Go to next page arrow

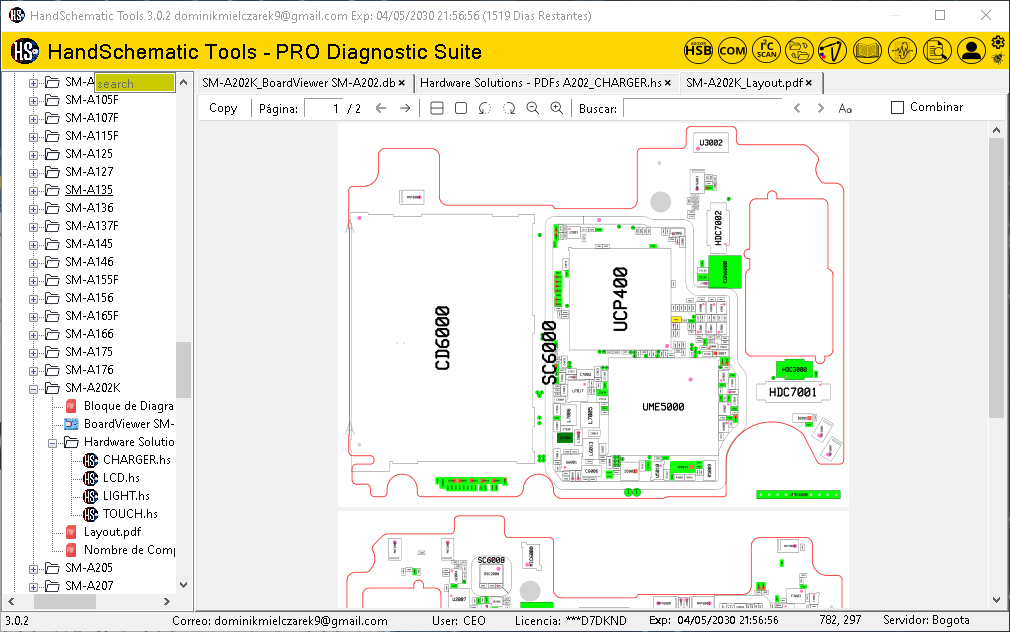[405, 108]
